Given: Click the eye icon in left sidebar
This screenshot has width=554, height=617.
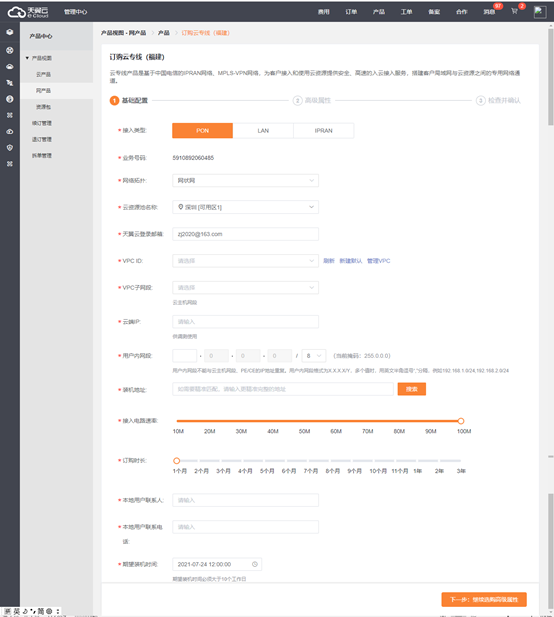Looking at the screenshot, I should coord(10,131).
